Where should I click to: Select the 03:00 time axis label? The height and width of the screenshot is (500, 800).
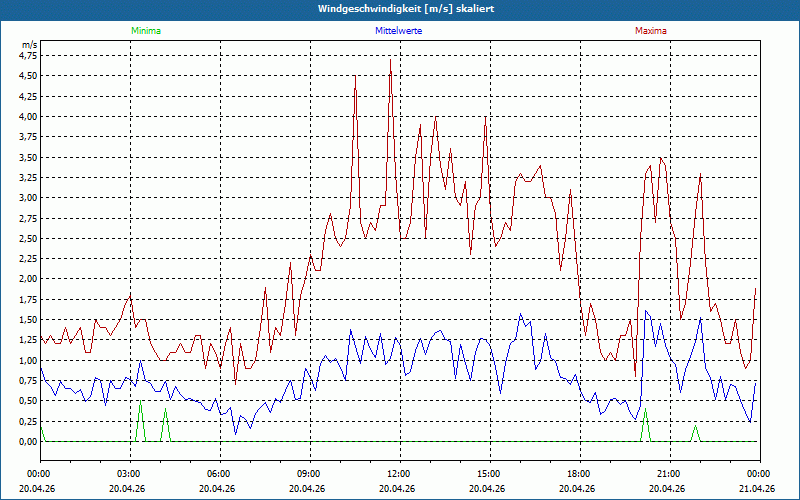pyautogui.click(x=129, y=474)
